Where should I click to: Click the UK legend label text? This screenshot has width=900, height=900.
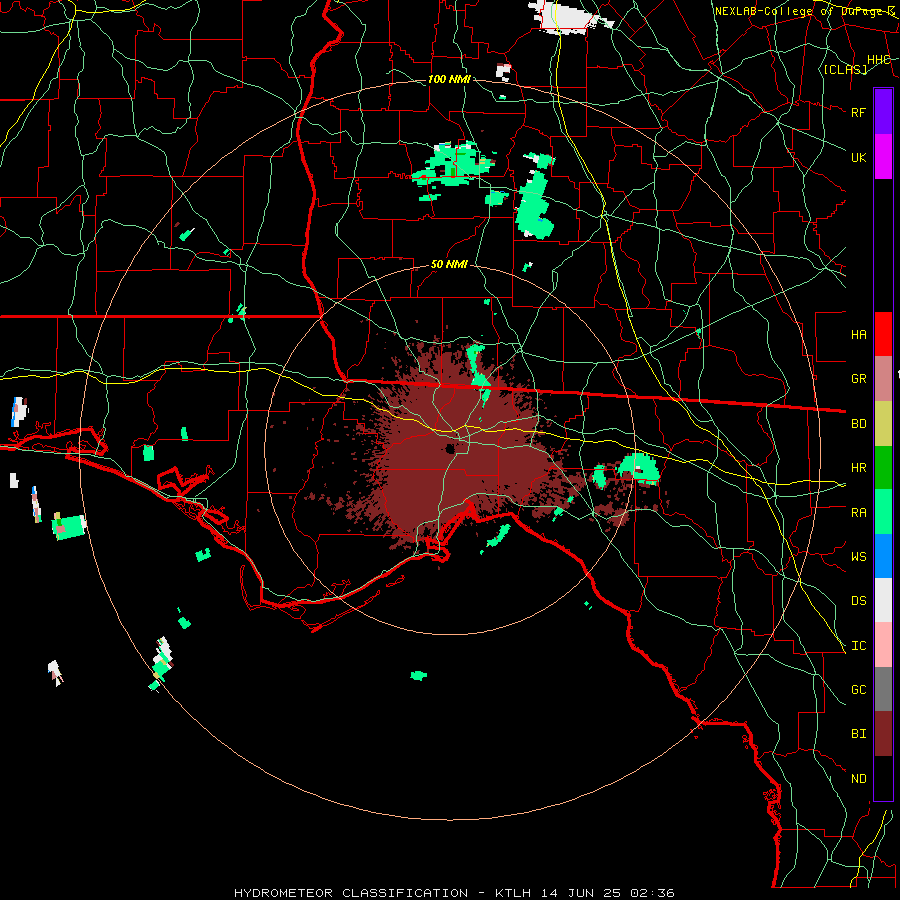pyautogui.click(x=858, y=157)
